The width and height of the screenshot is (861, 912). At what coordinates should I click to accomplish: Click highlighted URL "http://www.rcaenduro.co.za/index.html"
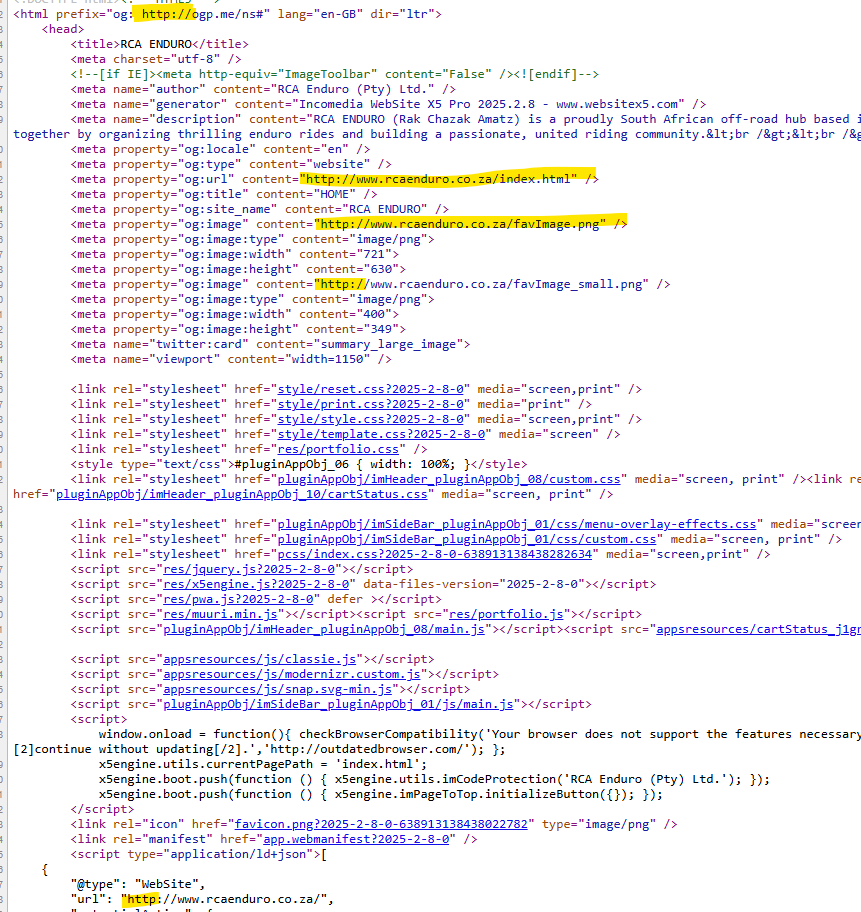[439, 180]
